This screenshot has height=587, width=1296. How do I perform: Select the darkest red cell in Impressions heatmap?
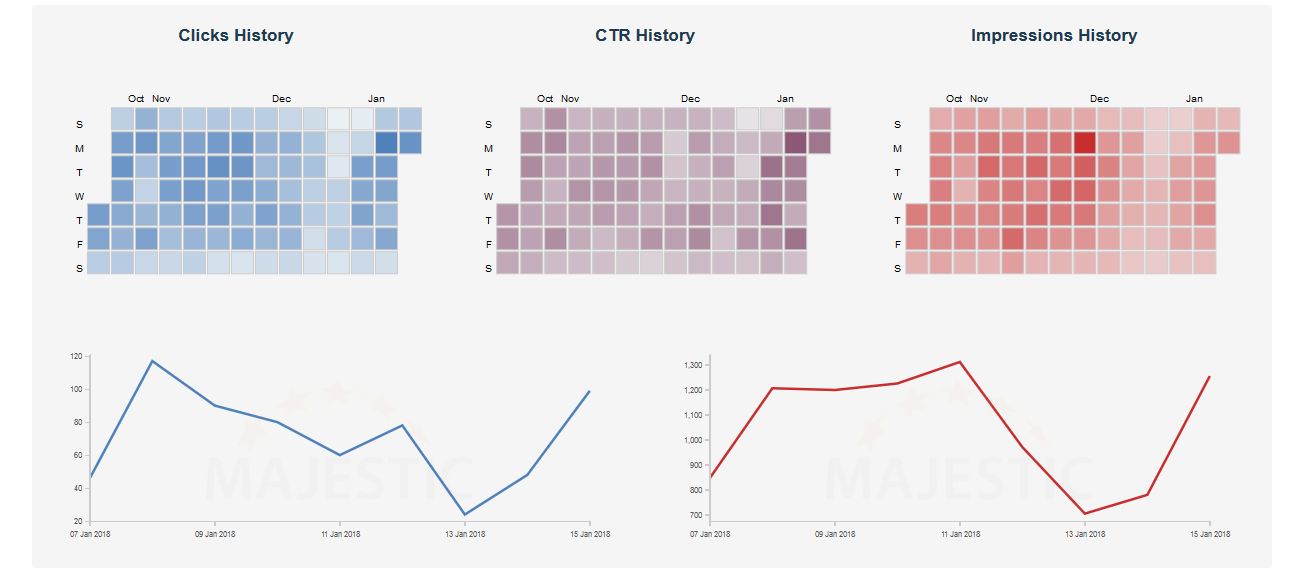coord(1084,143)
